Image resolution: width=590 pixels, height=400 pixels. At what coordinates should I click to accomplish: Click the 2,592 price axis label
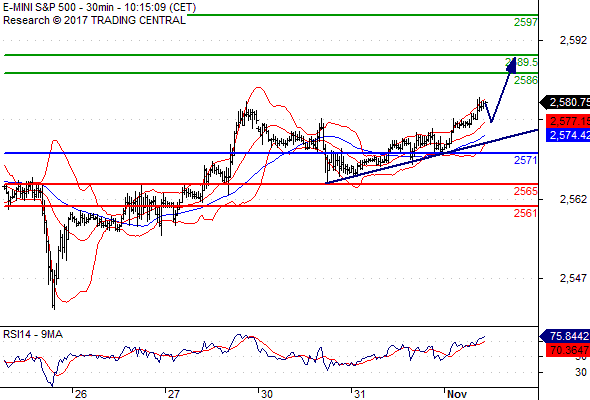[x=573, y=40]
